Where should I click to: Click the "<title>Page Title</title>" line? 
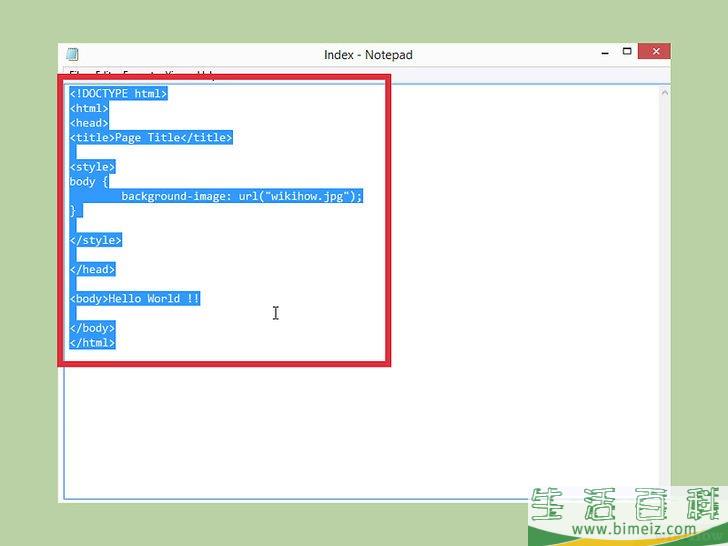(151, 137)
